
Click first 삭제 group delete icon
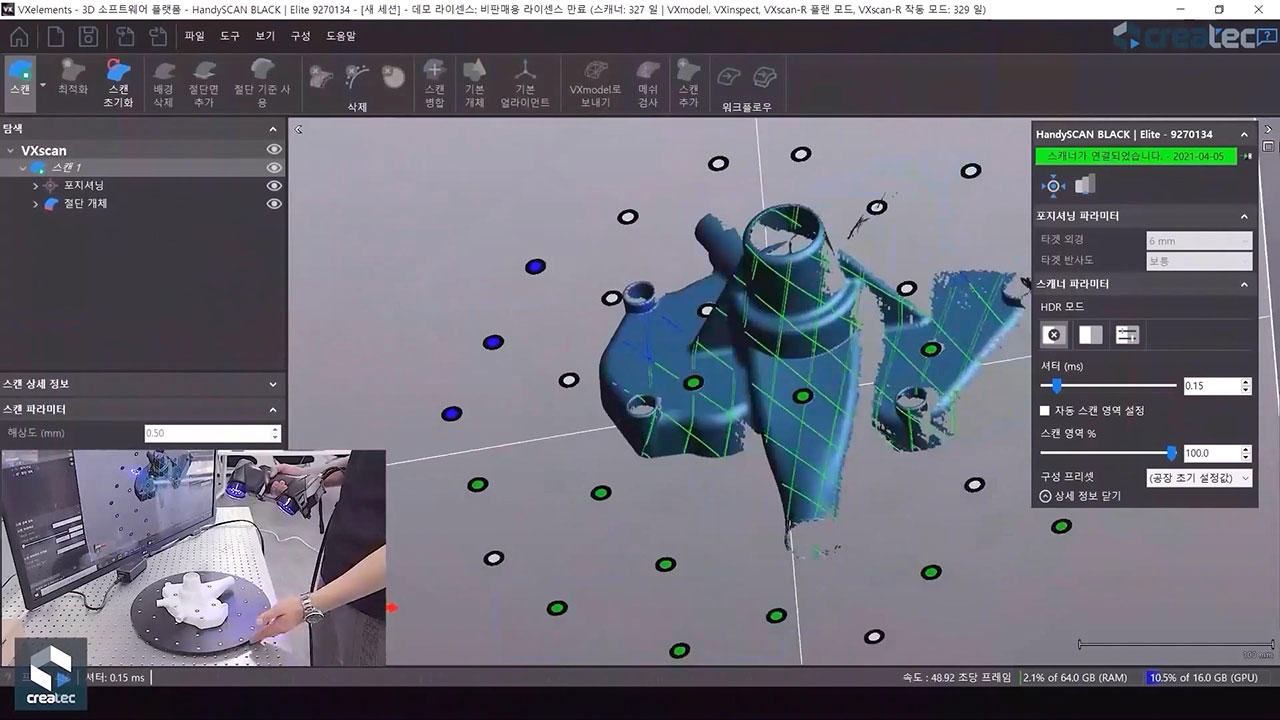[321, 76]
